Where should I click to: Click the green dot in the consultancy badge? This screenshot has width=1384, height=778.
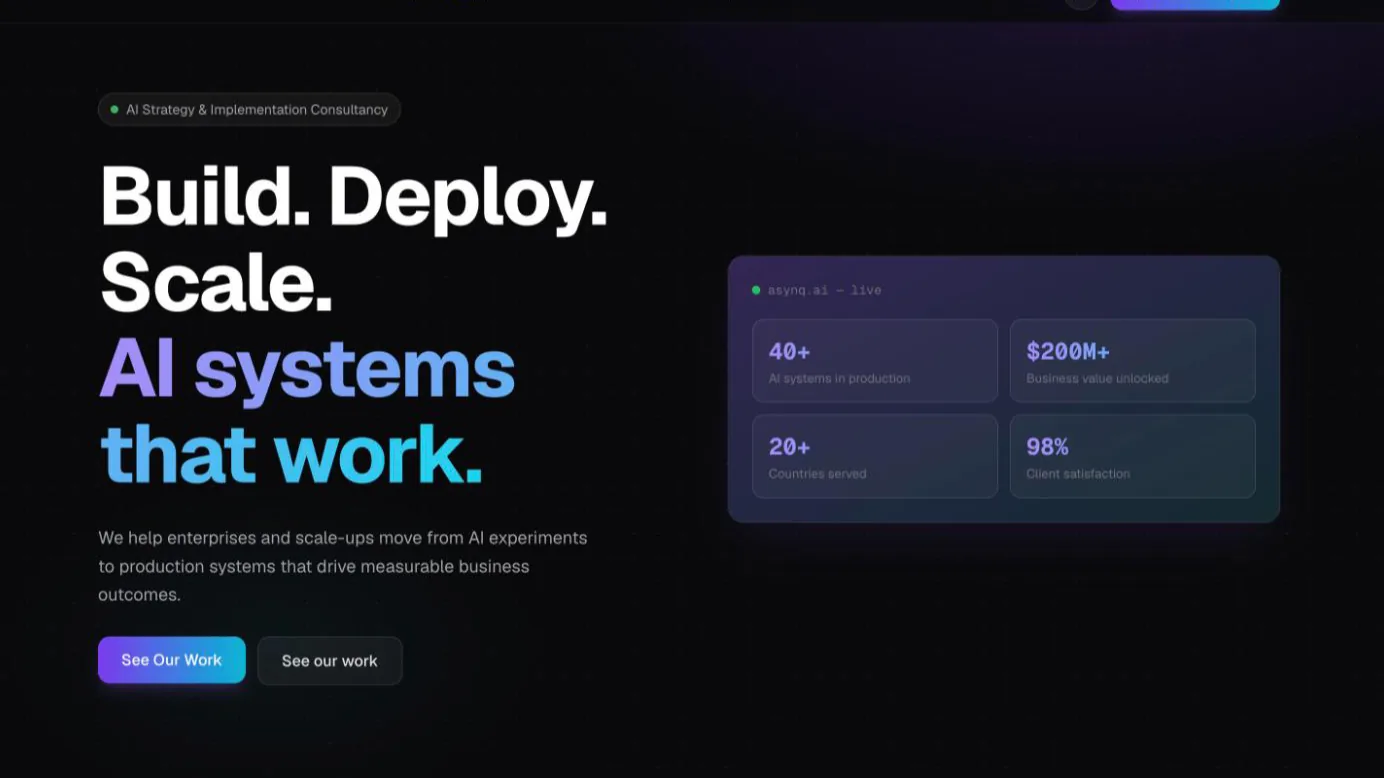click(114, 110)
